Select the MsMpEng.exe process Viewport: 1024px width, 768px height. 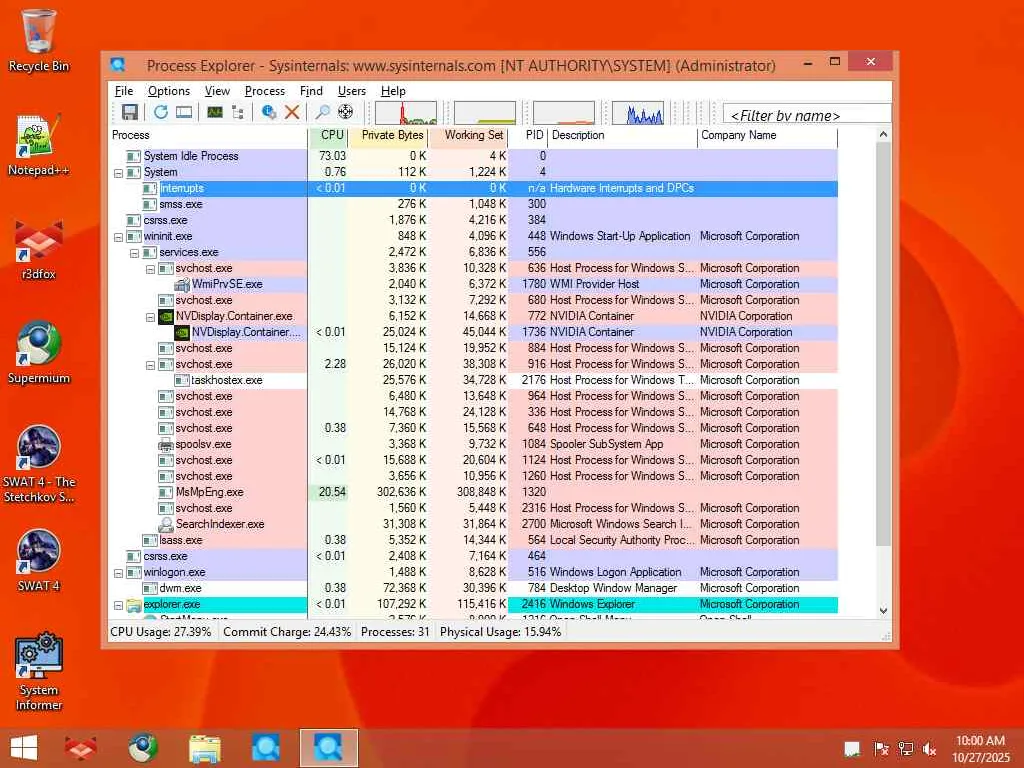pos(473,492)
